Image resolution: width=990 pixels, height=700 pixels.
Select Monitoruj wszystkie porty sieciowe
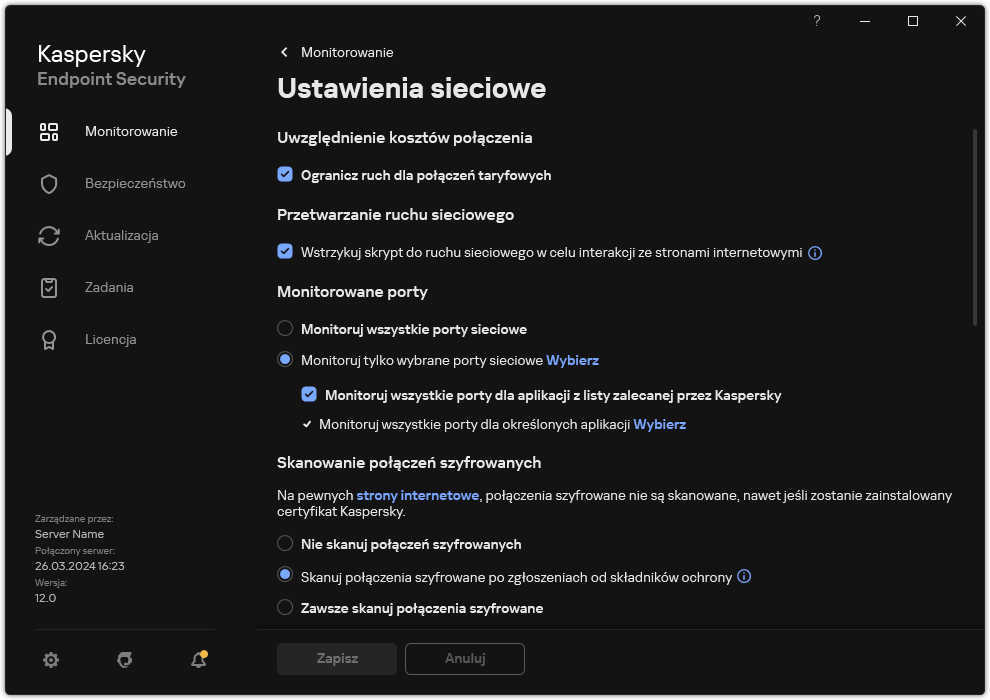coord(285,328)
